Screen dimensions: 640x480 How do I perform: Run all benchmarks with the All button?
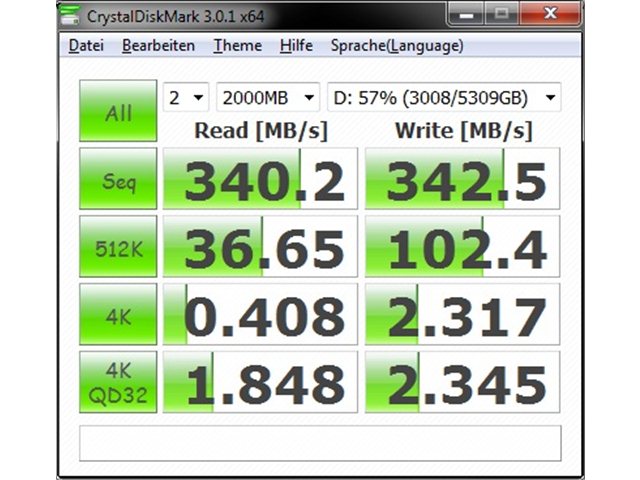click(x=118, y=111)
